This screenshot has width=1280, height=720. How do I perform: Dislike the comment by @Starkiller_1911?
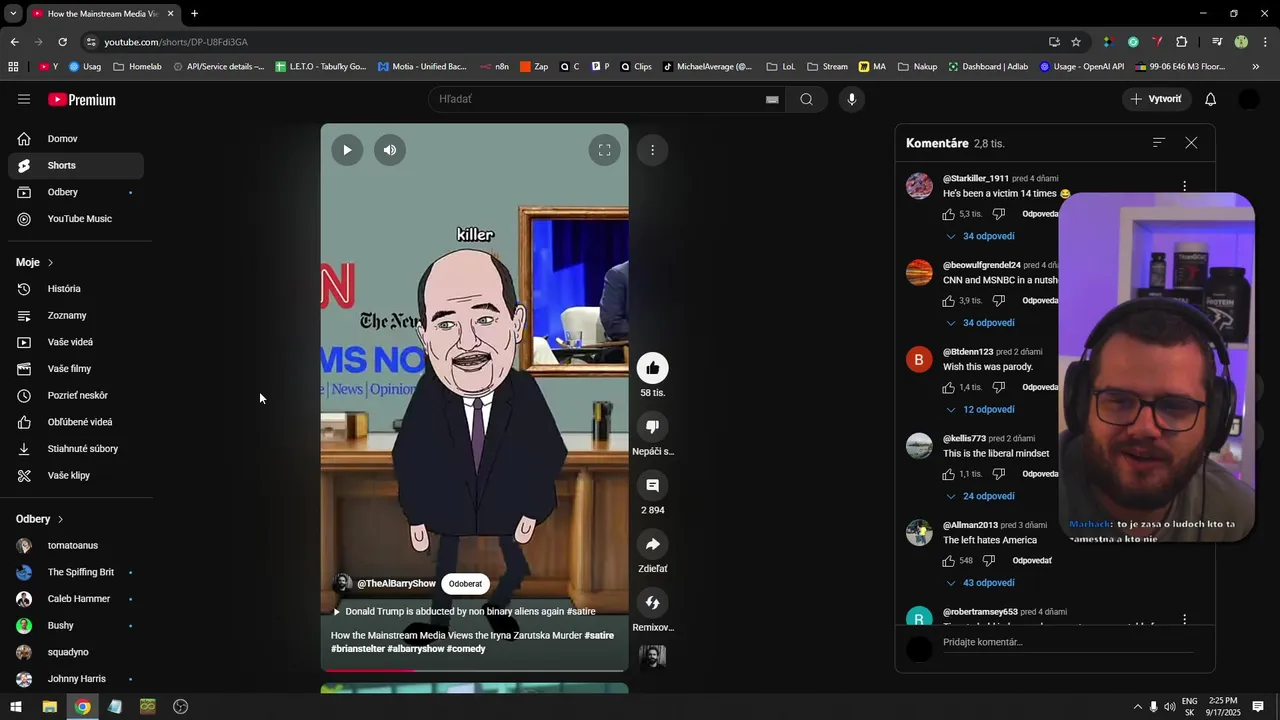[x=998, y=214]
